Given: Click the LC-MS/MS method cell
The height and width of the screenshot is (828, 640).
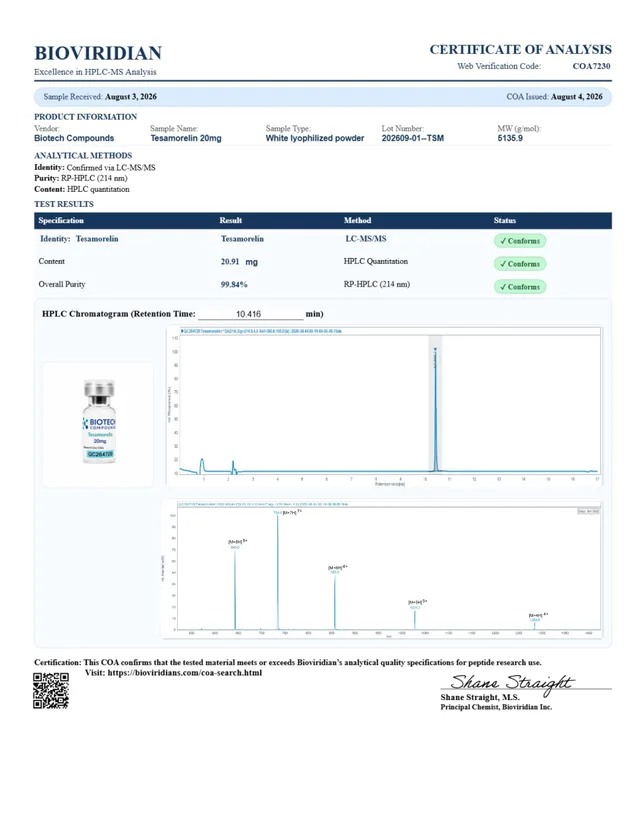Looking at the screenshot, I should point(366,239).
